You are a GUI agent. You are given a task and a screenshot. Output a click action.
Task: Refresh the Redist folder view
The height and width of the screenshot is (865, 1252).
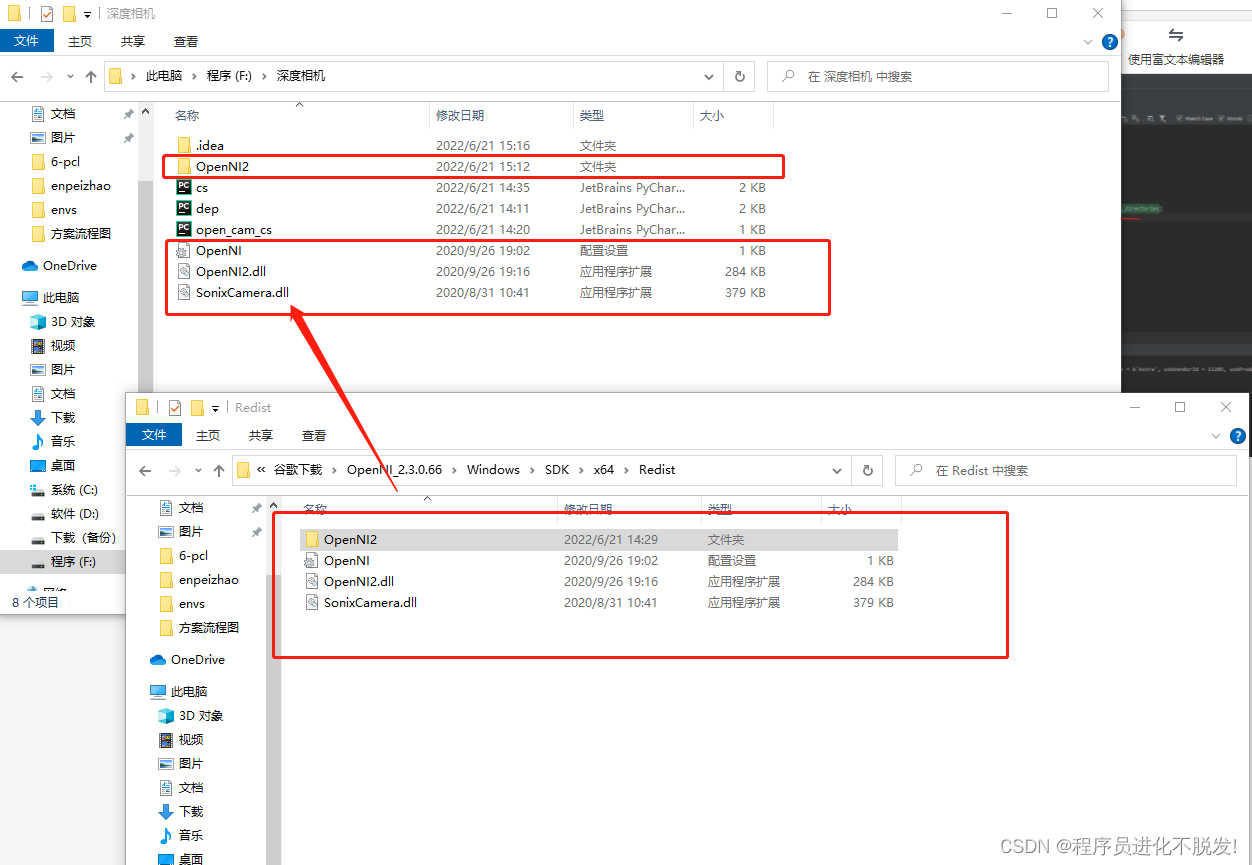866,470
